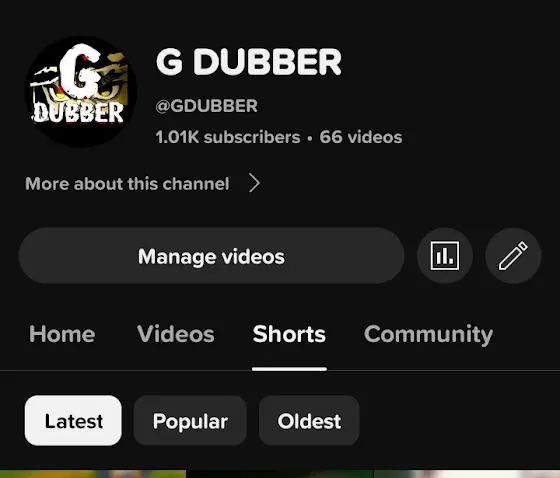Open the Community tab

pos(429,335)
